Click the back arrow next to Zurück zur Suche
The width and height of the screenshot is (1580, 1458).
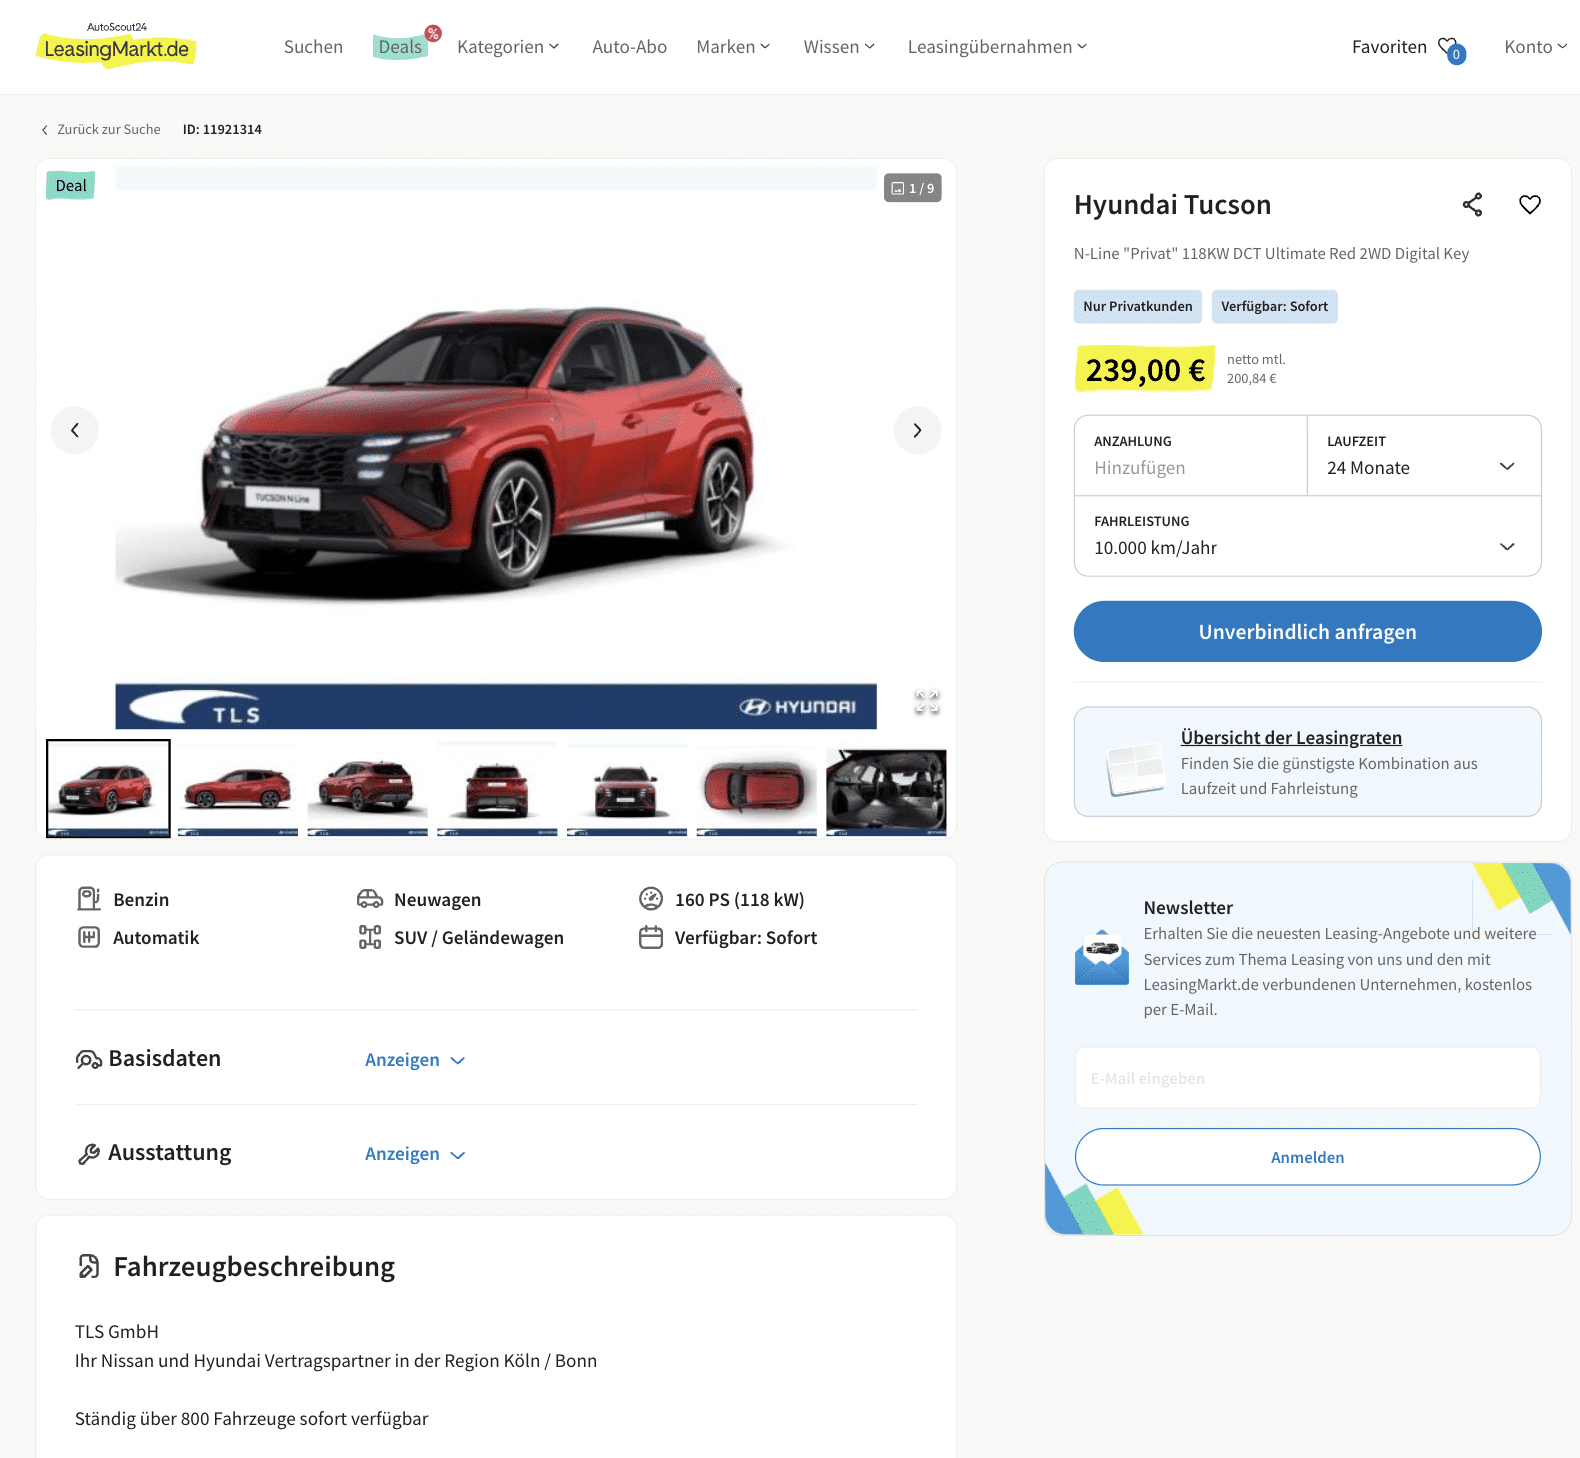tap(44, 130)
